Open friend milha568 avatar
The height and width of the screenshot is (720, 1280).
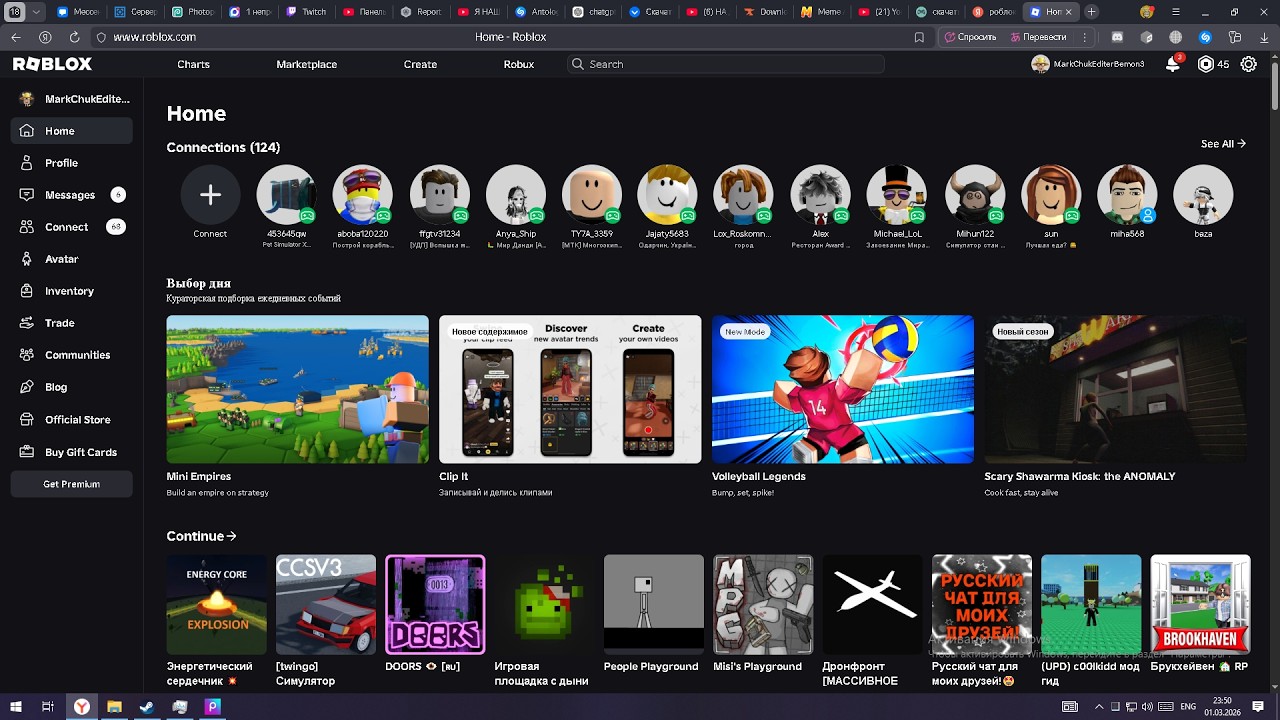(x=1127, y=195)
